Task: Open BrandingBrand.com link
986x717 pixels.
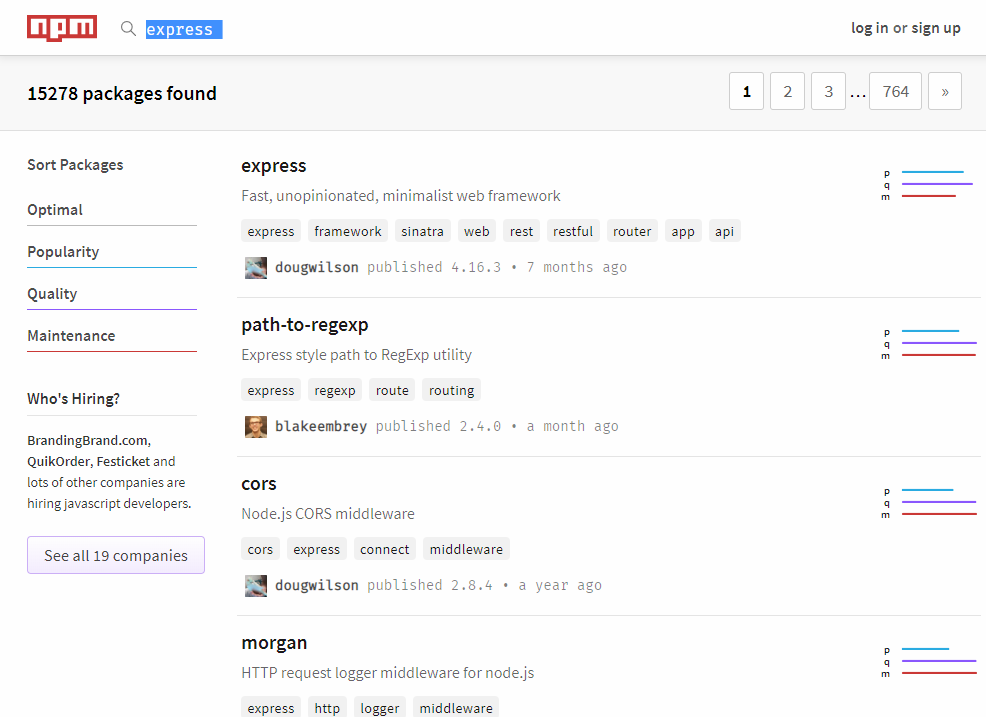Action: pyautogui.click(x=89, y=440)
